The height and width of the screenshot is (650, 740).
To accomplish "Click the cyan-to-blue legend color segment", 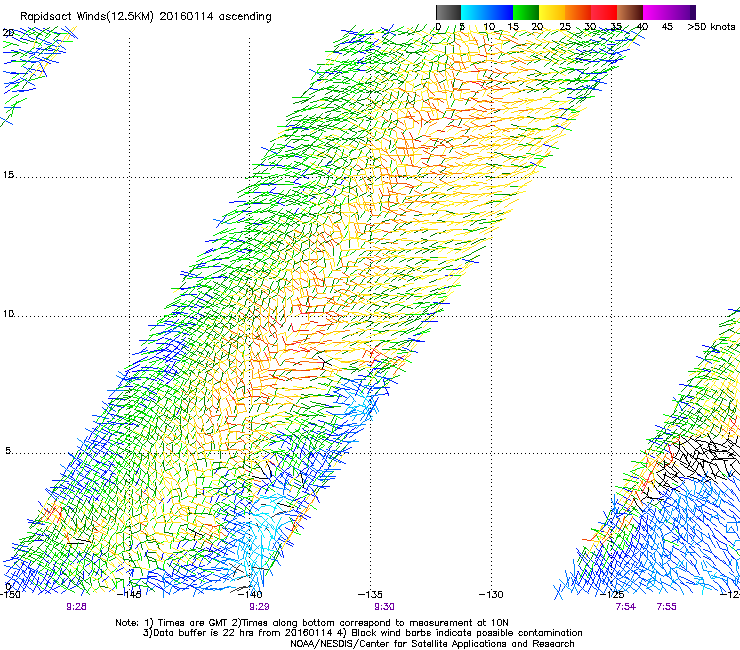I will tap(487, 12).
